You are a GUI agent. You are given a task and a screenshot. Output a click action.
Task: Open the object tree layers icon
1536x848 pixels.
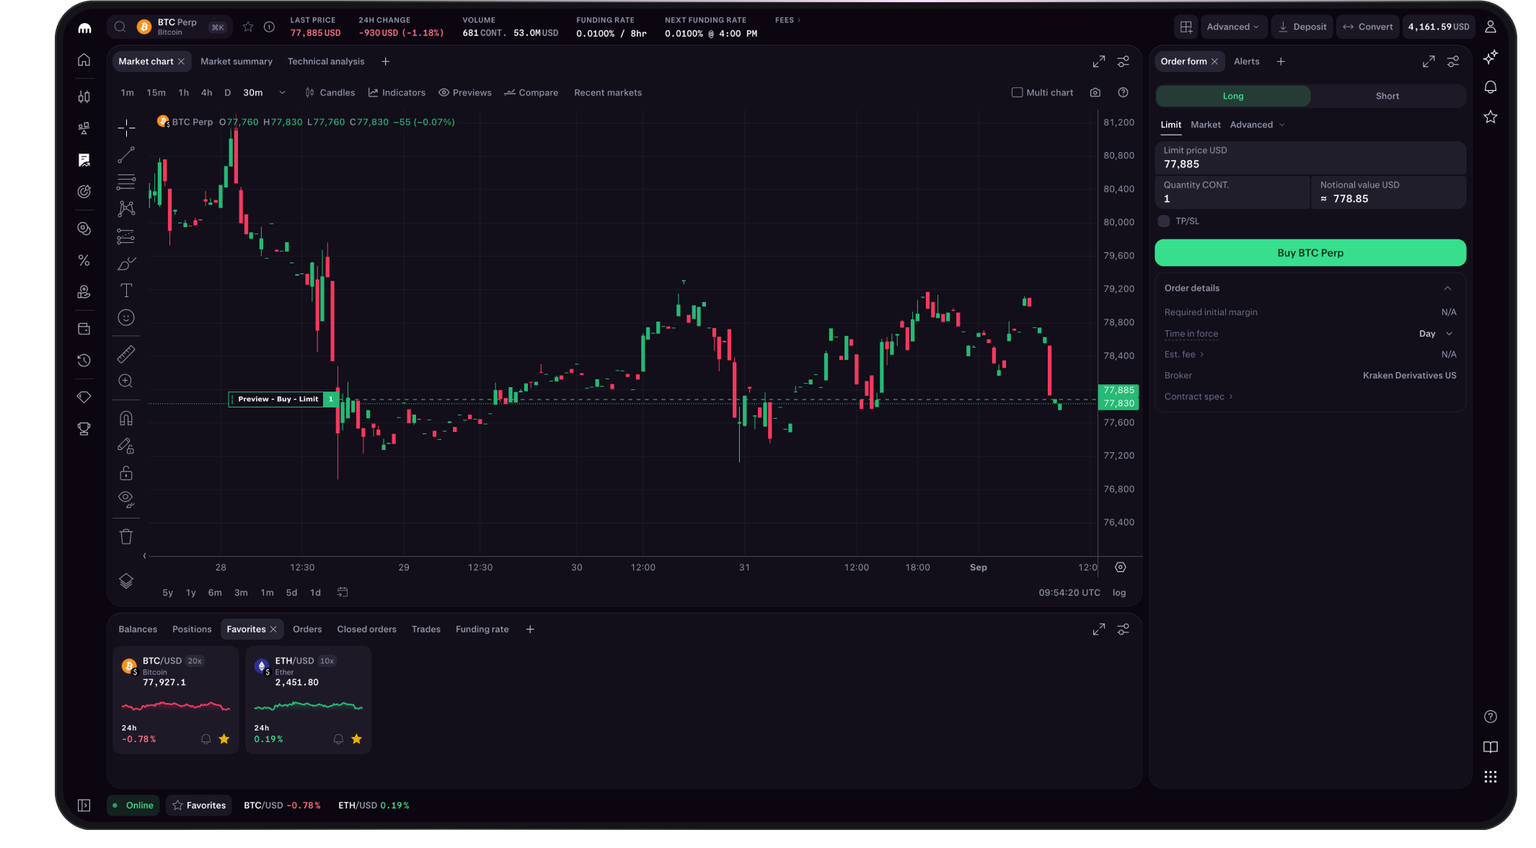tap(126, 581)
